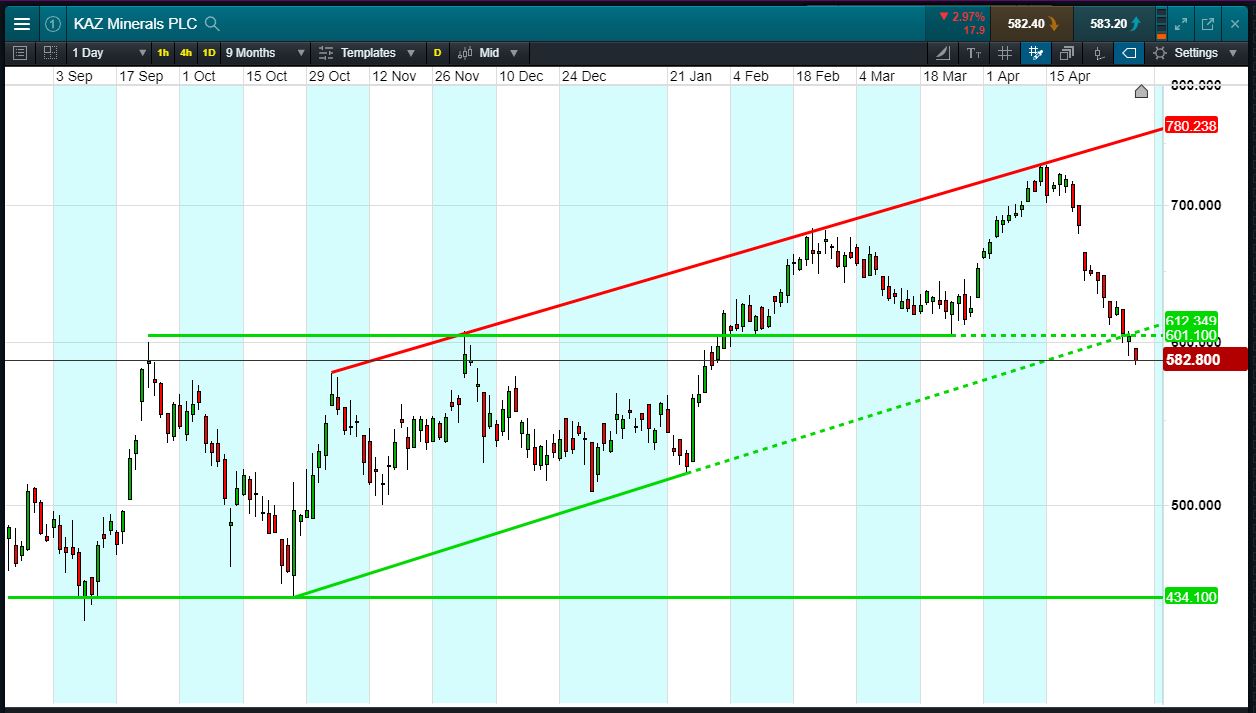This screenshot has width=1256, height=713.
Task: Click the grid lines icon
Action: coord(1005,53)
